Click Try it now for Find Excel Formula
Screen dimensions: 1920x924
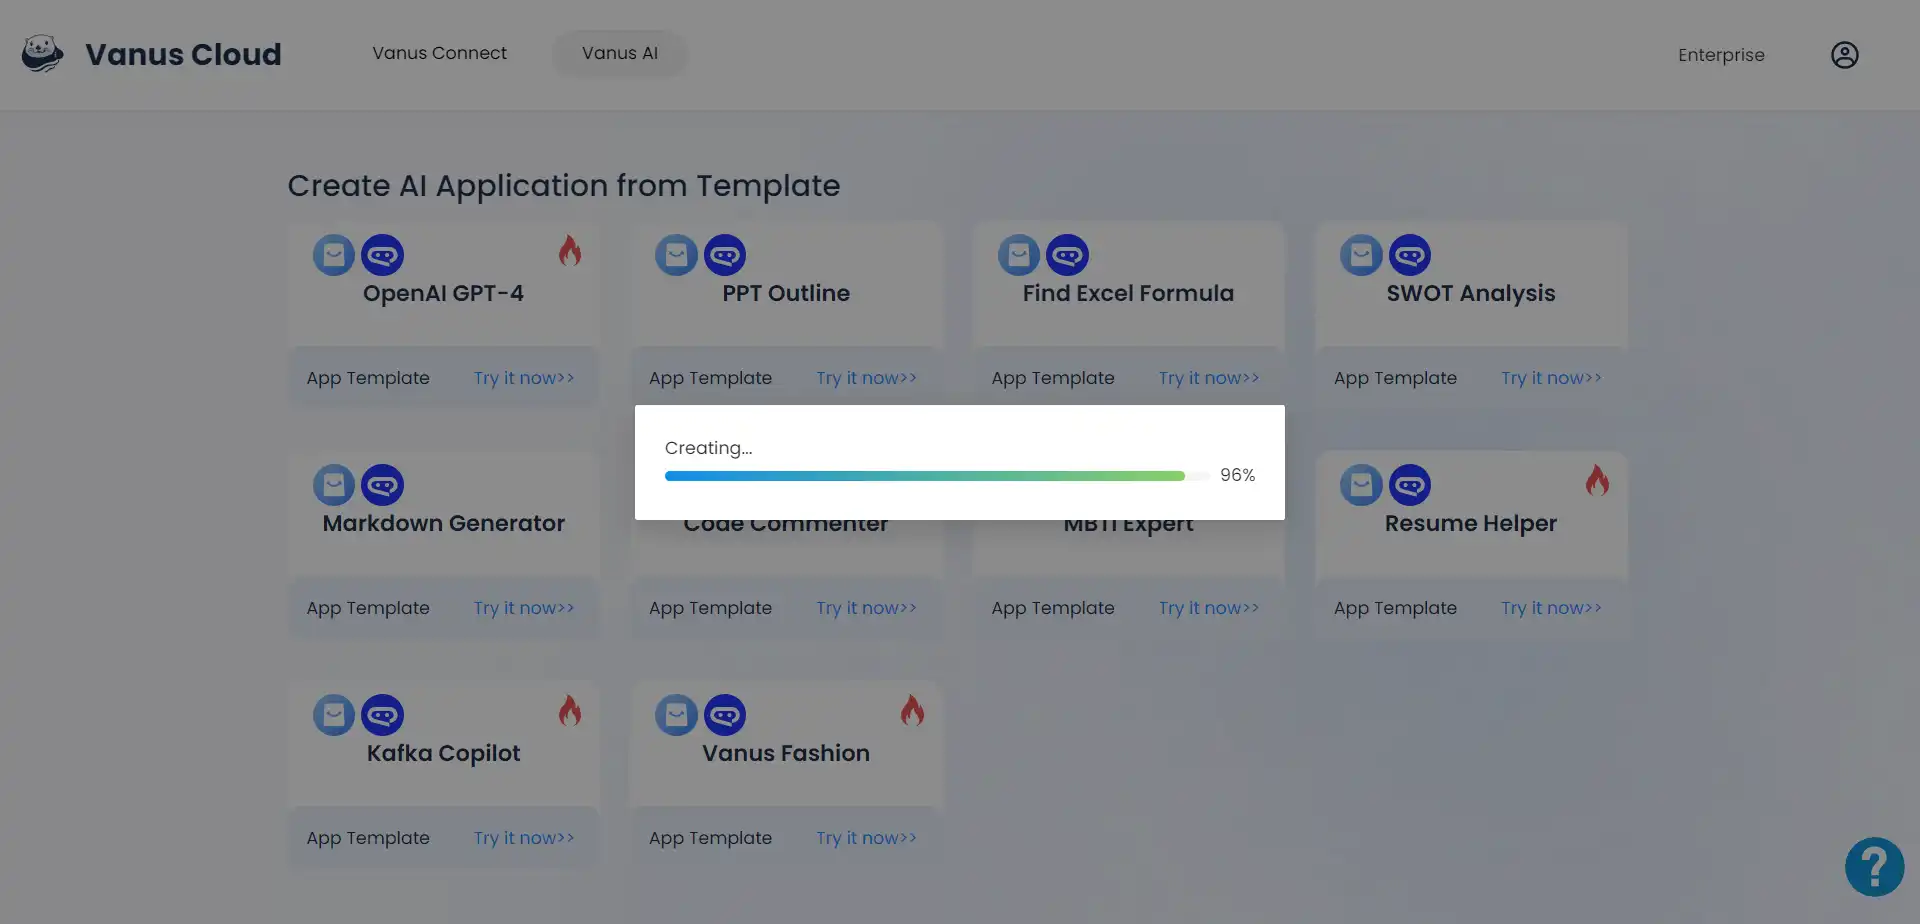1209,378
